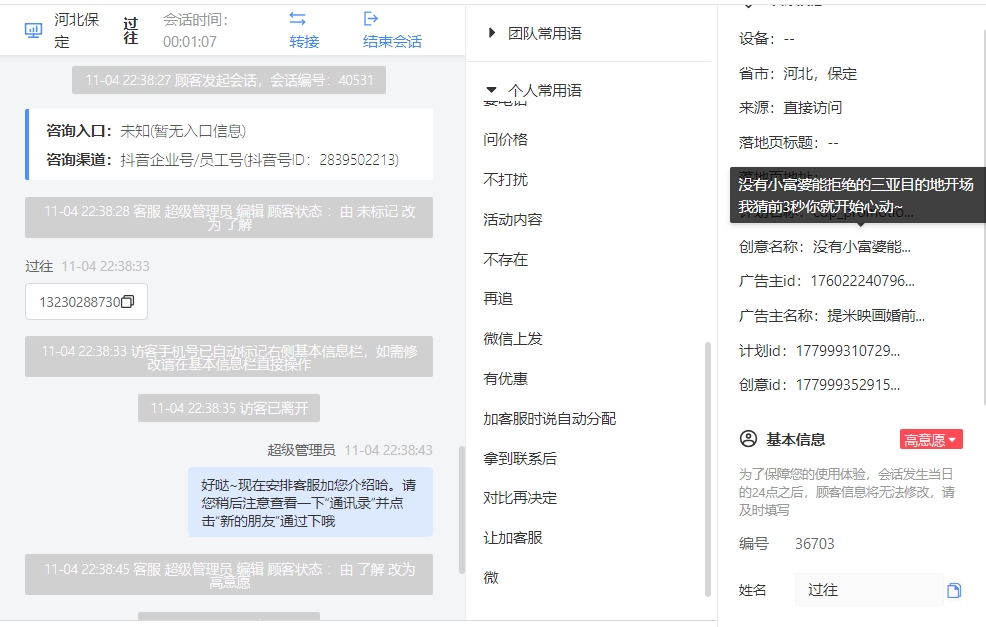Click the 创意名称 value 没有小富婆能...
The image size is (986, 627).
point(861,247)
